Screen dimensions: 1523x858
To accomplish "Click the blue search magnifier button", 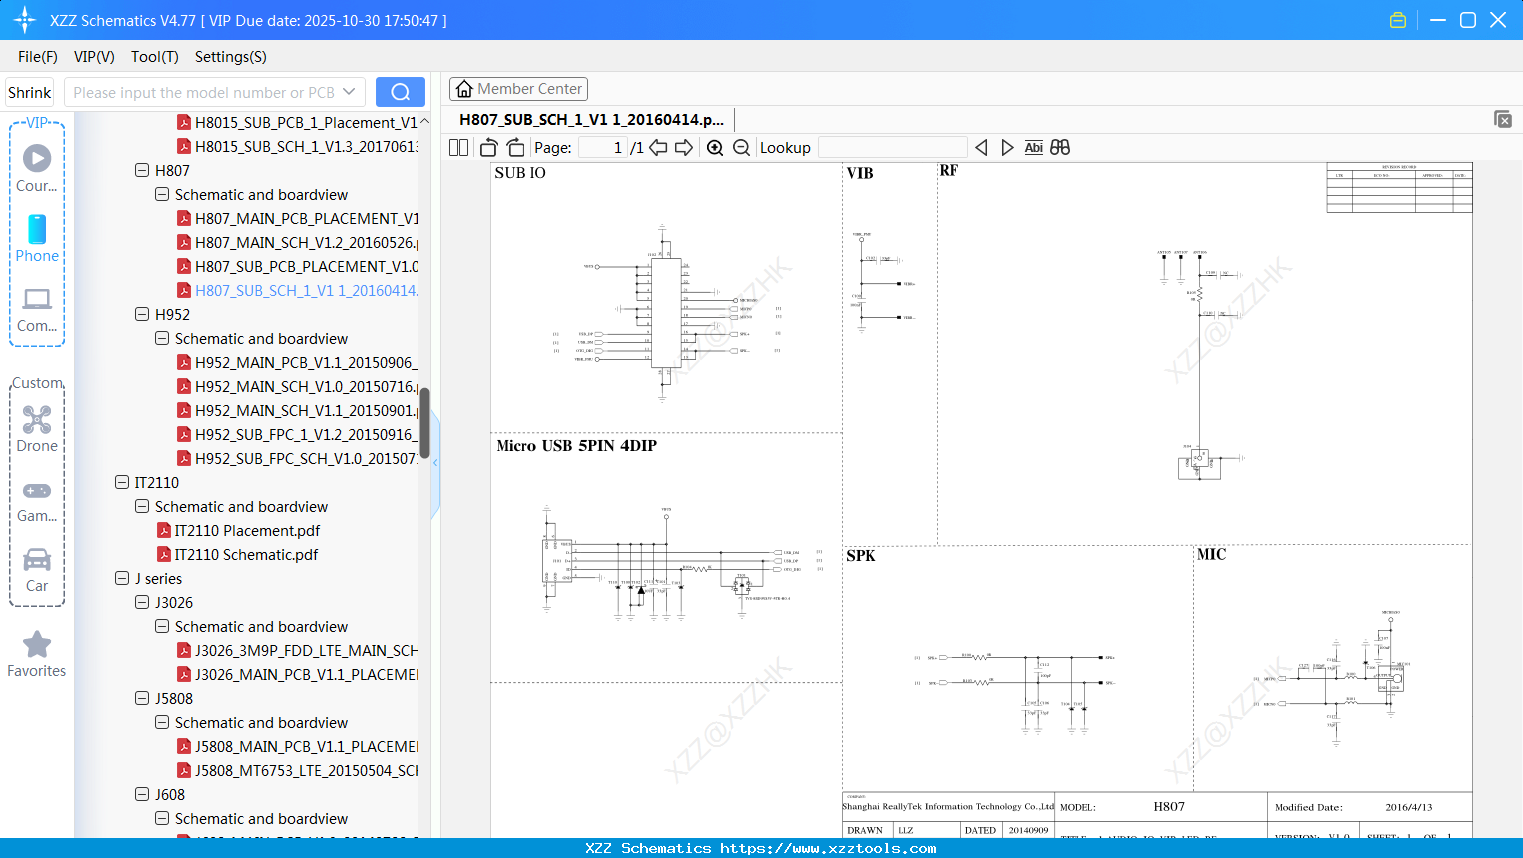I will (400, 92).
